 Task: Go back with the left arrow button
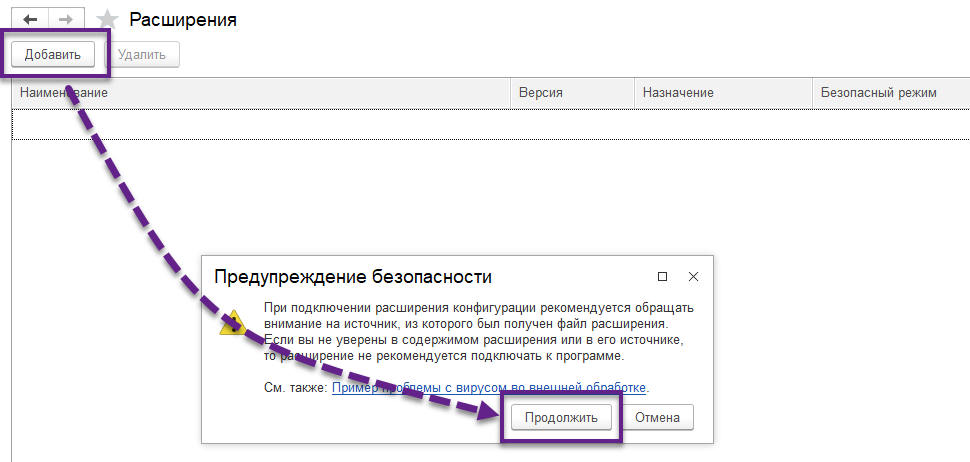(x=30, y=19)
